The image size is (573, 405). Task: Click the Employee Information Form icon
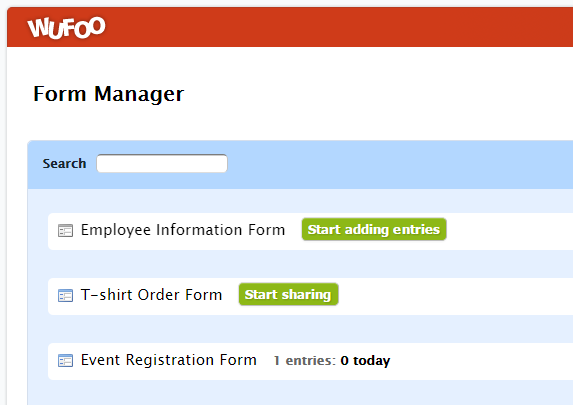65,231
